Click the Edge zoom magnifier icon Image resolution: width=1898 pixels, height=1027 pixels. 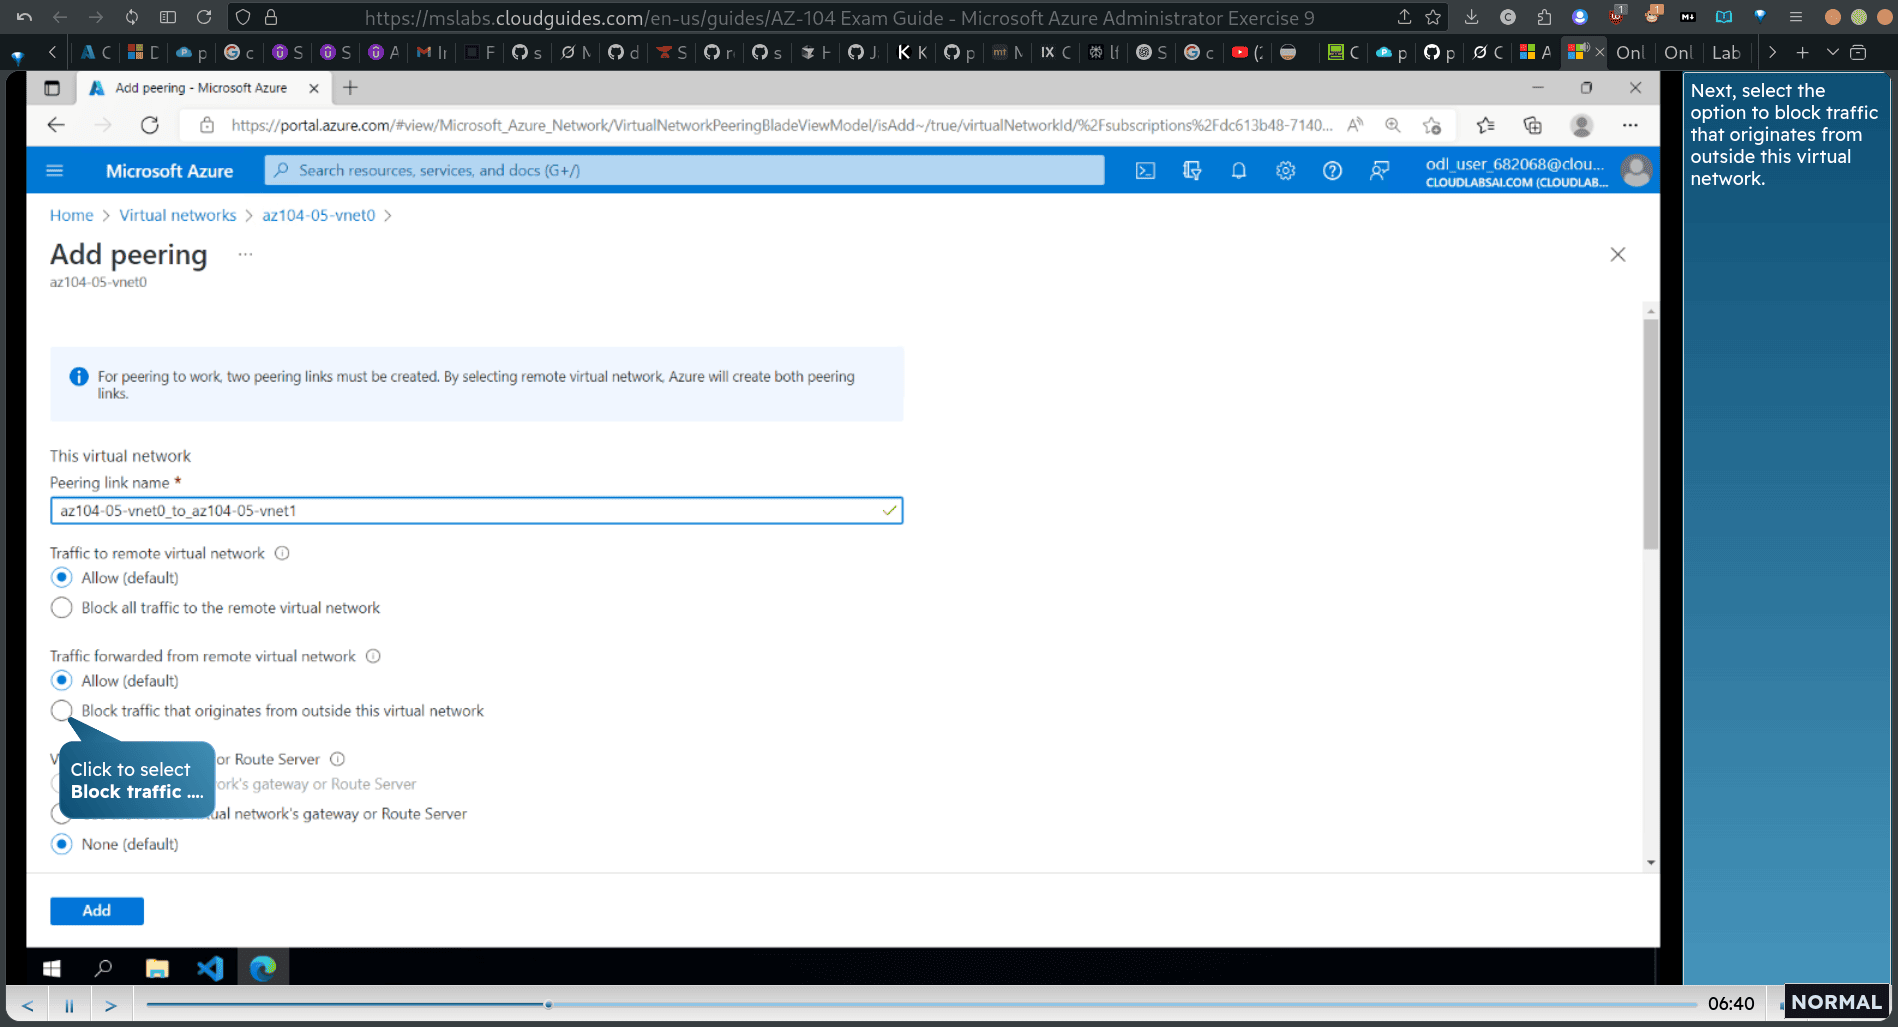coord(1392,125)
